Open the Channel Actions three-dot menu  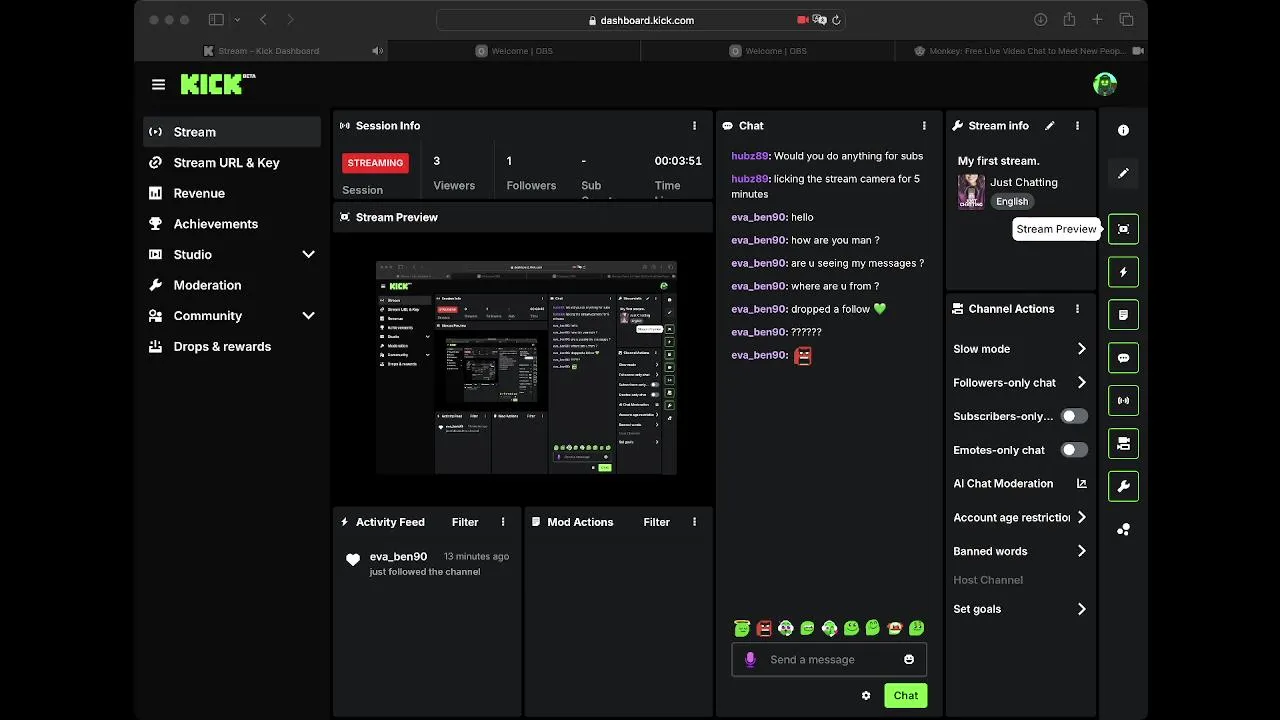1077,309
